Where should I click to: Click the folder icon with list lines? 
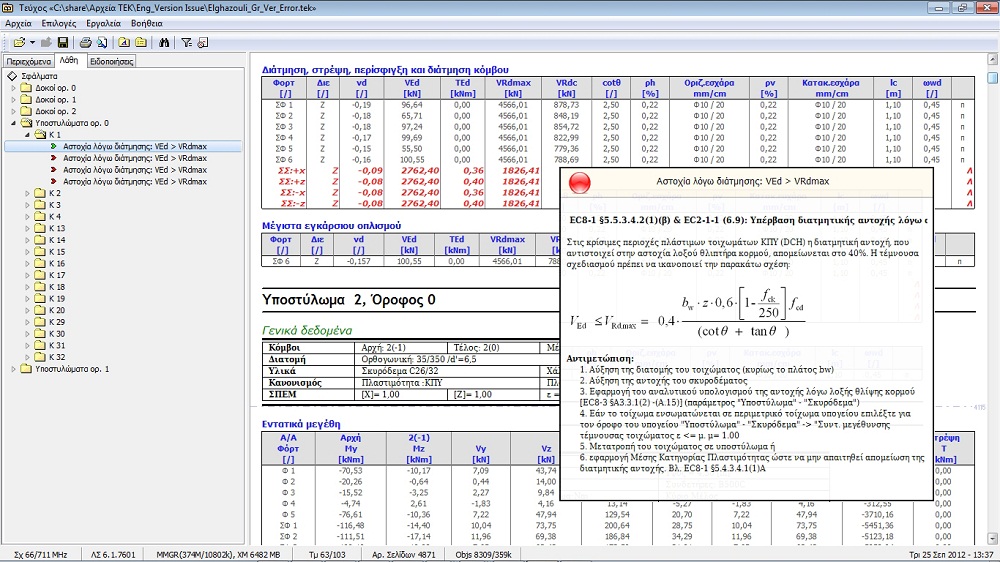tap(141, 43)
